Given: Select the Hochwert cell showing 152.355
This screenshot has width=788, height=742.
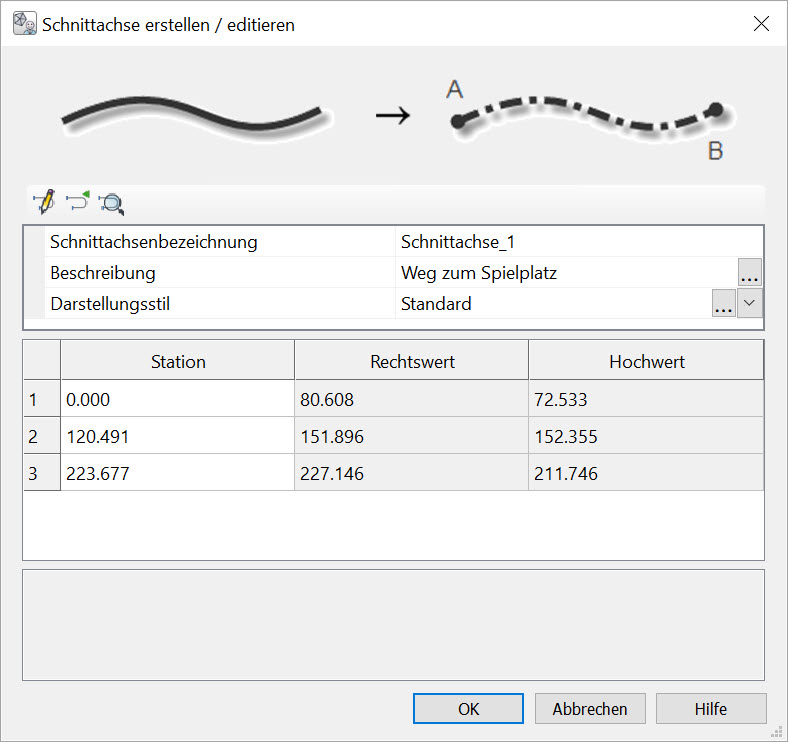Looking at the screenshot, I should point(646,437).
